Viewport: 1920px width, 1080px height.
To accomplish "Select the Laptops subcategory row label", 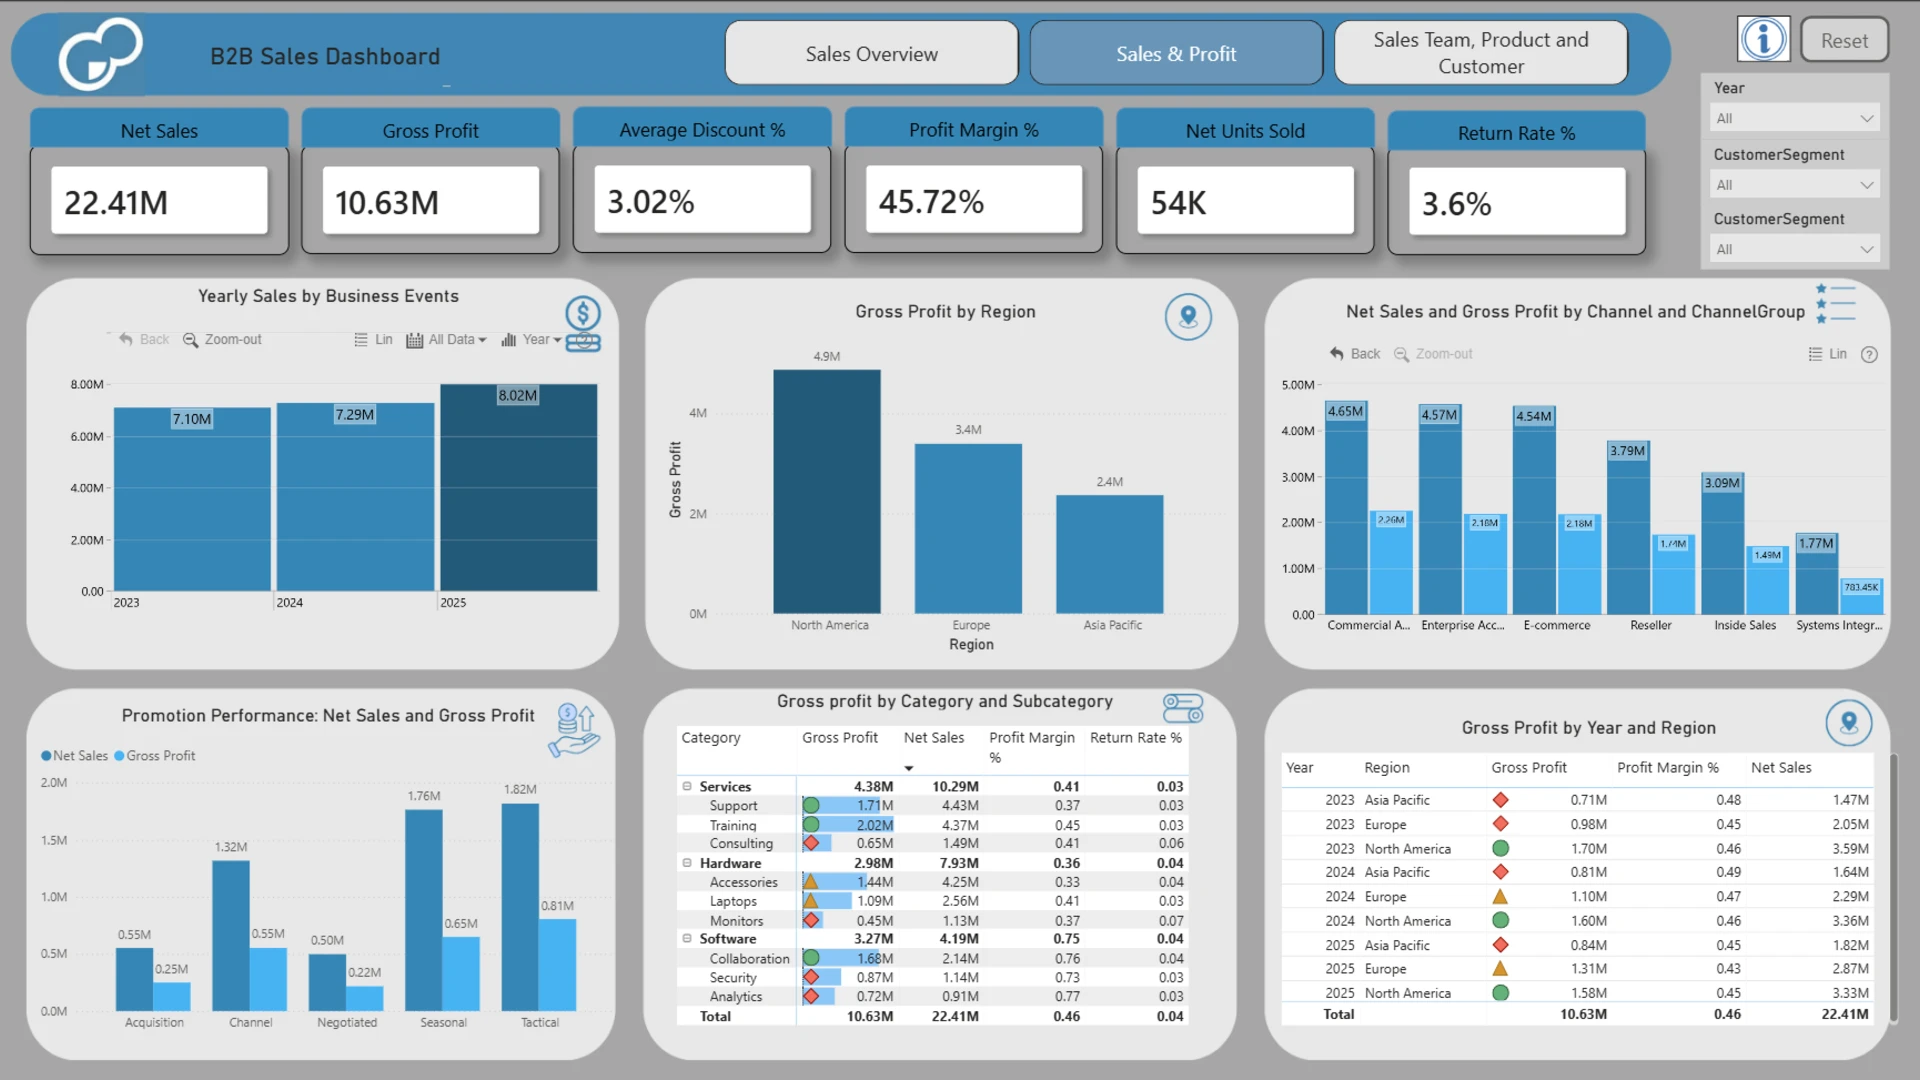I will tap(733, 901).
